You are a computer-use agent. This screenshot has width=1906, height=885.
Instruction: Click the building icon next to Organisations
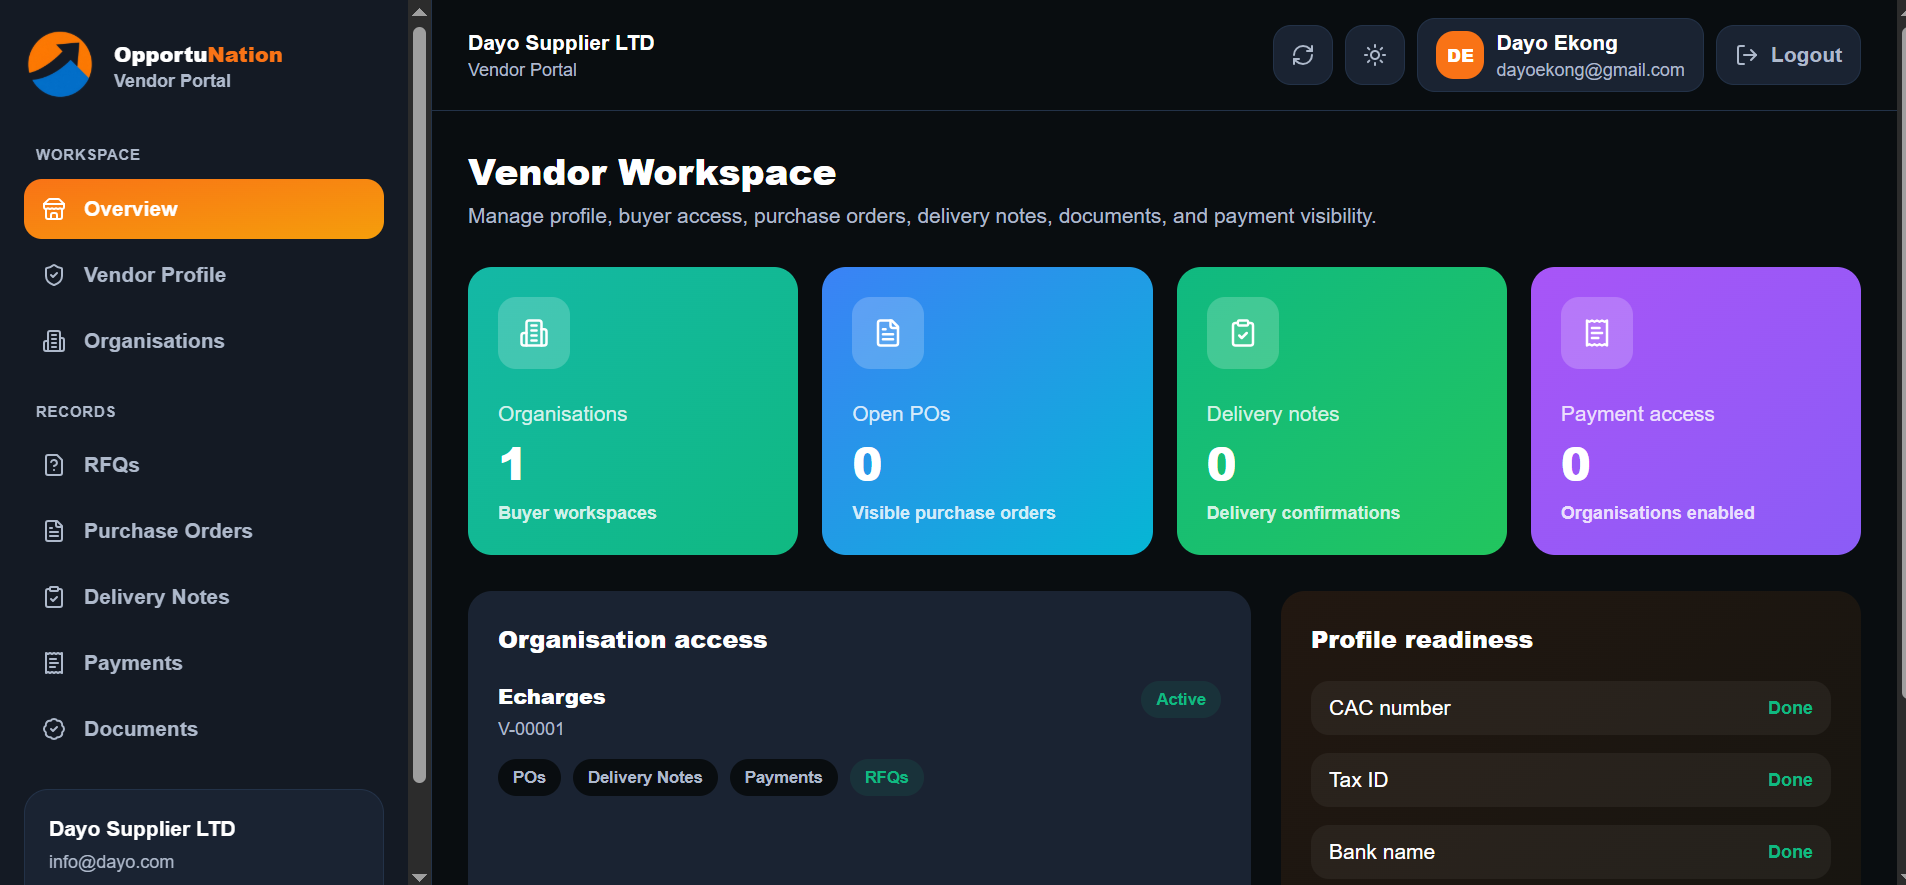coord(54,341)
